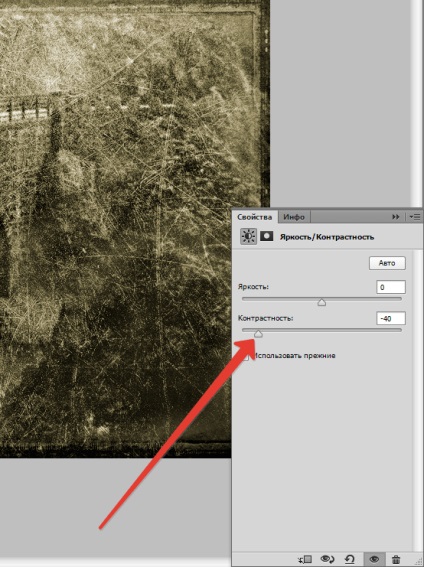The width and height of the screenshot is (424, 567).
Task: Switch to the Свойства tab
Action: pos(254,217)
